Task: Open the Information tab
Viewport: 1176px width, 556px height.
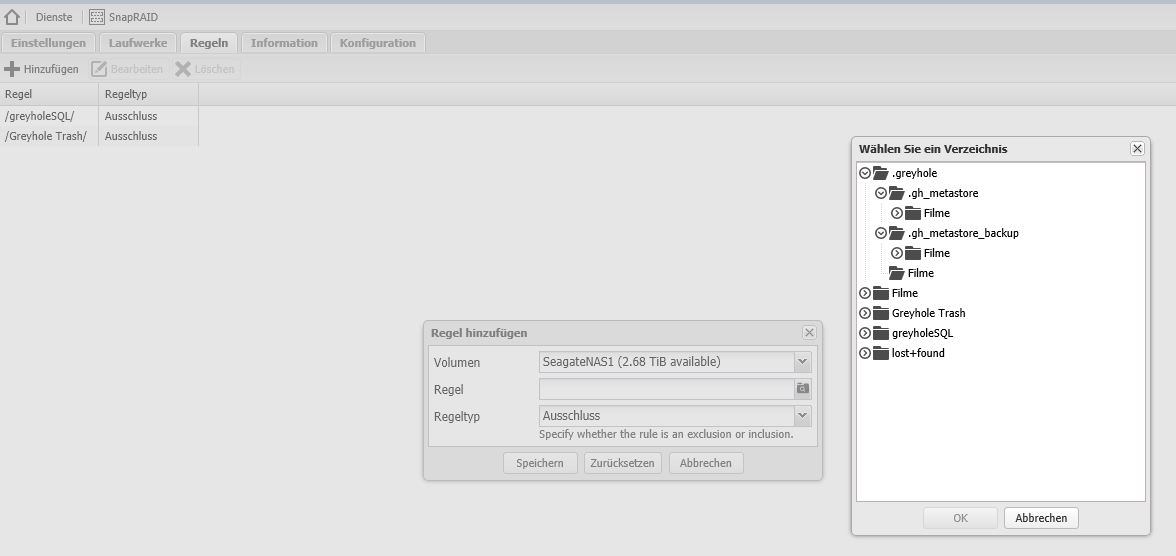Action: pyautogui.click(x=284, y=43)
